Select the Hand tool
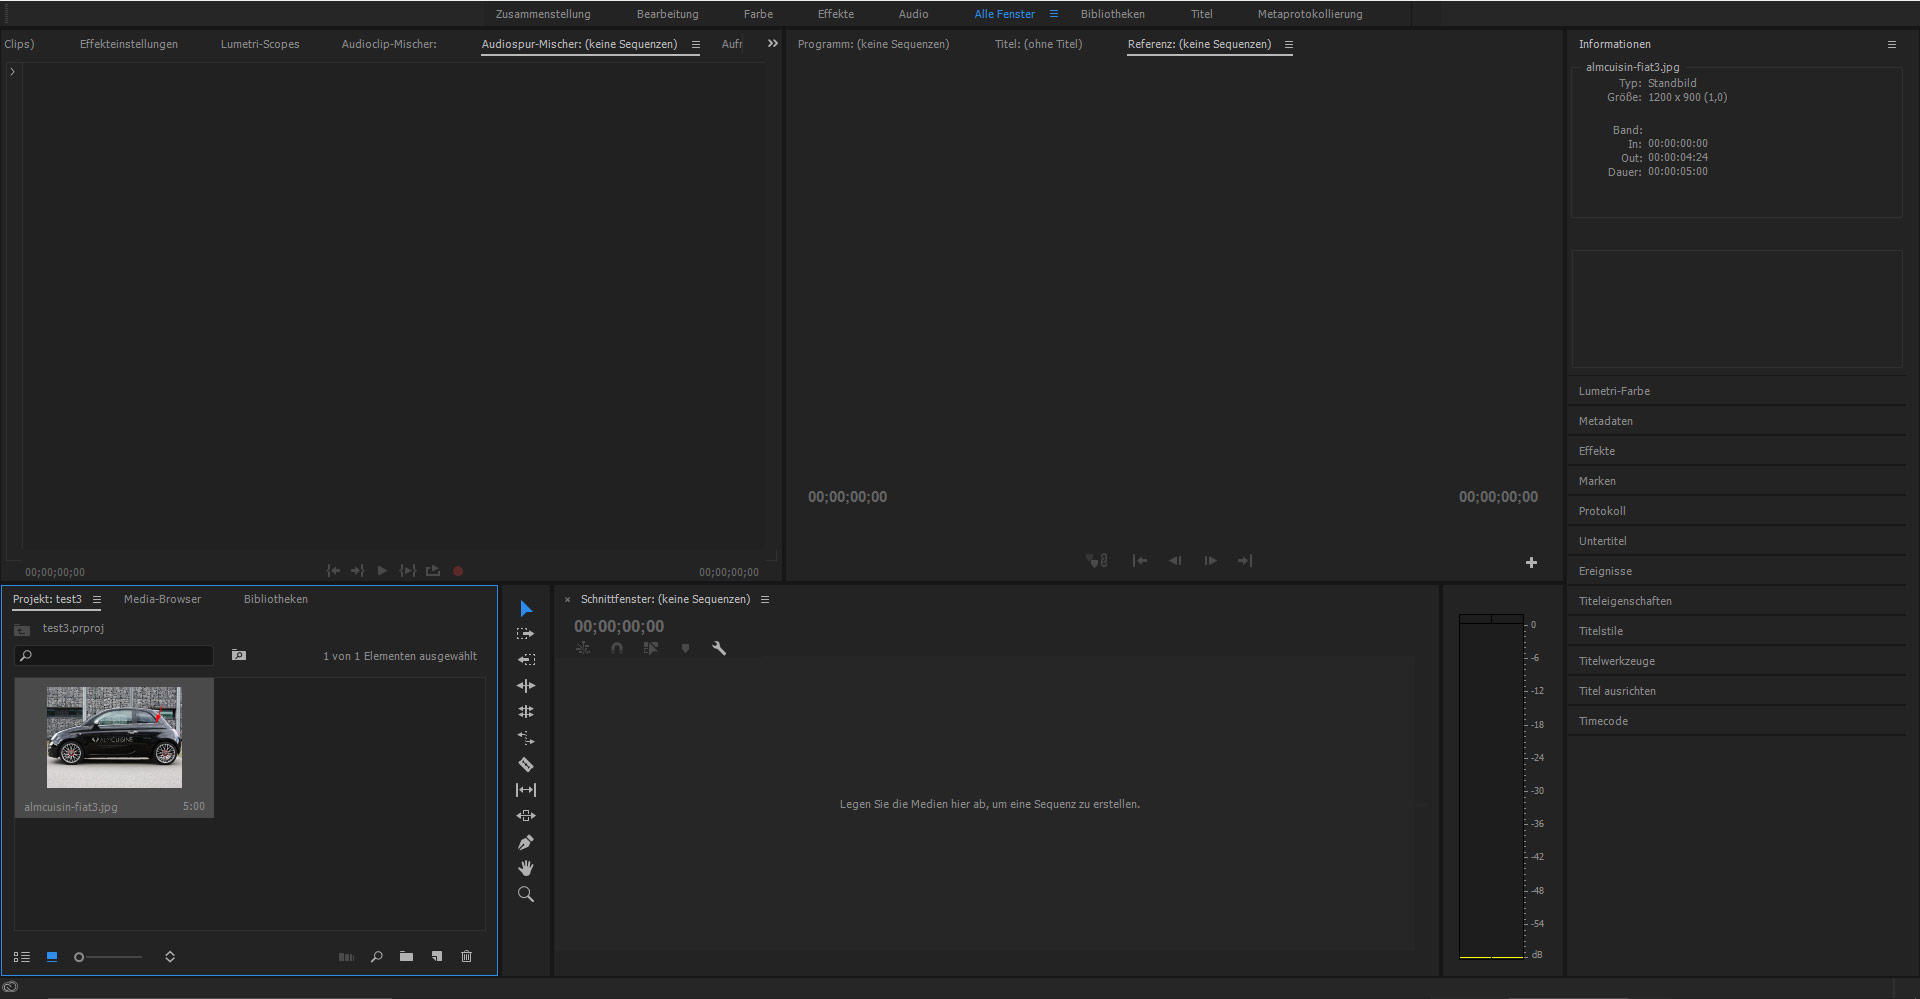The width and height of the screenshot is (1920, 999). point(526,868)
